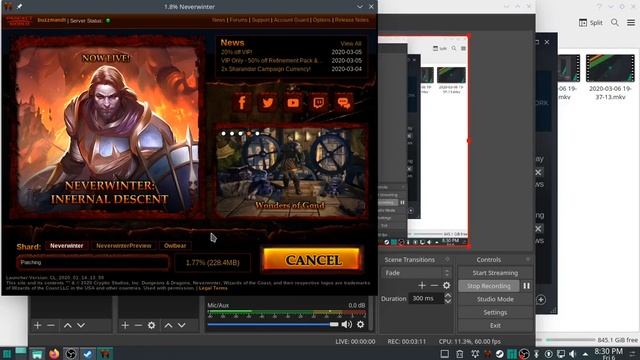The width and height of the screenshot is (640, 360).
Task: Mute the Mic/Aux speaker icon in OBS
Action: 347,324
